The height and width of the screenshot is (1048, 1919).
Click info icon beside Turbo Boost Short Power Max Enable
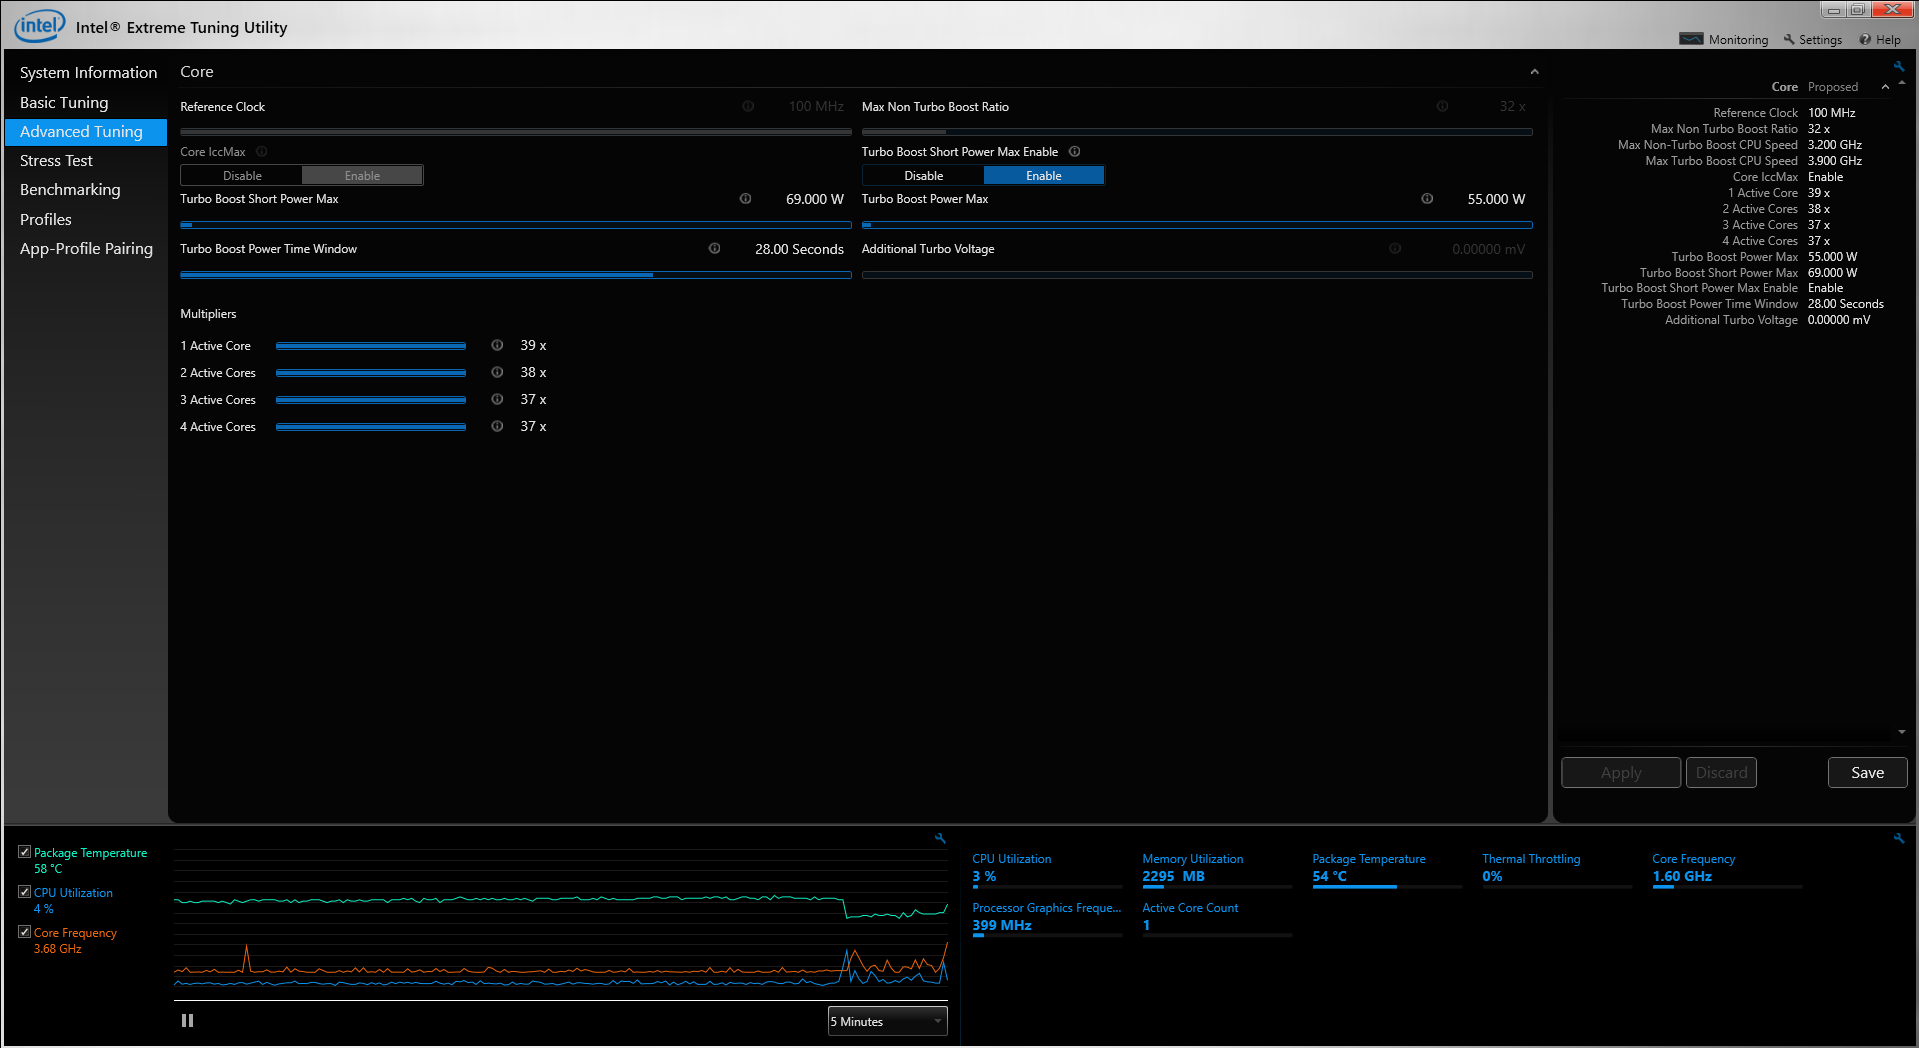(1075, 152)
